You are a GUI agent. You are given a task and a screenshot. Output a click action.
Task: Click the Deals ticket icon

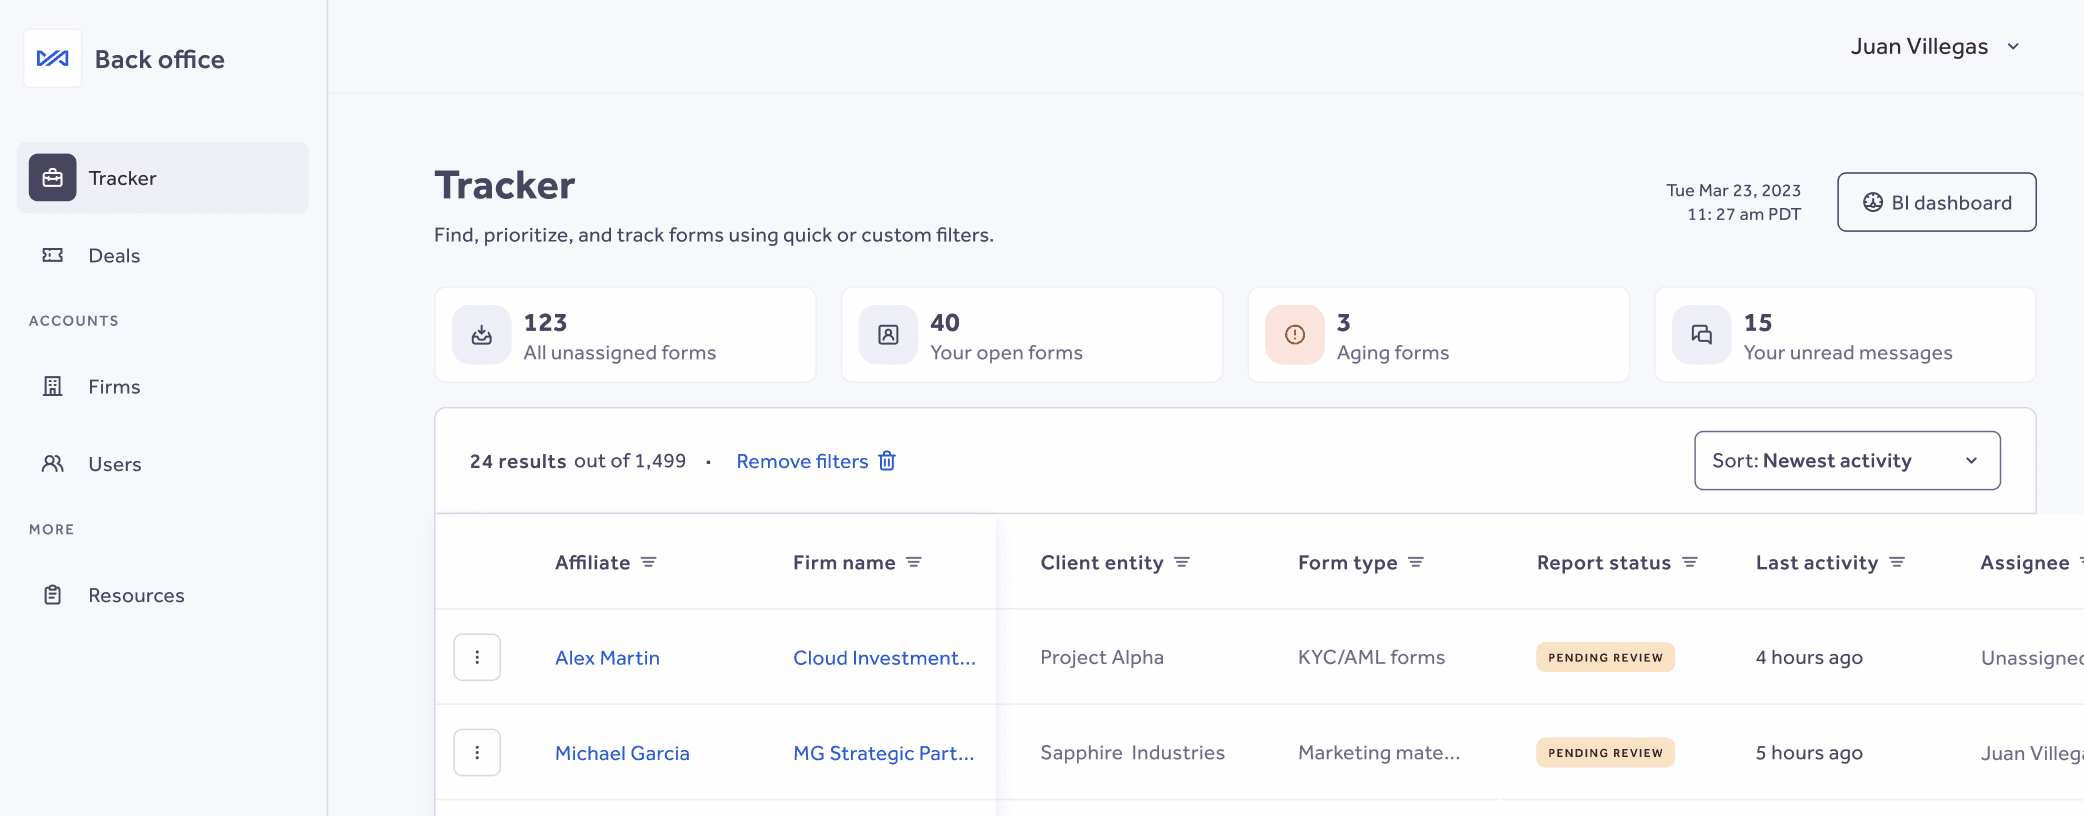point(53,256)
